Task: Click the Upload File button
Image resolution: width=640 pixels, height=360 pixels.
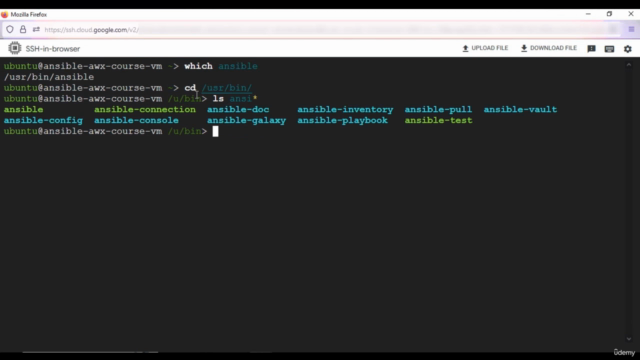Action: [485, 48]
